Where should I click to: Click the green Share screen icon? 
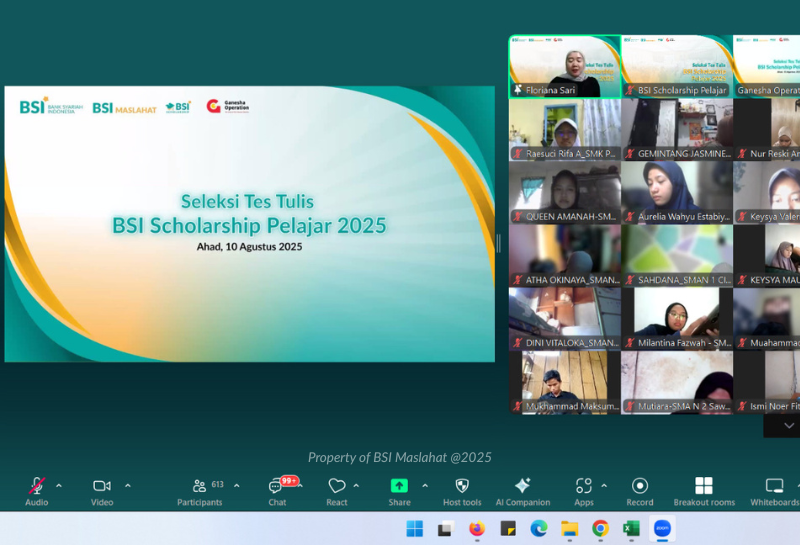click(x=399, y=487)
